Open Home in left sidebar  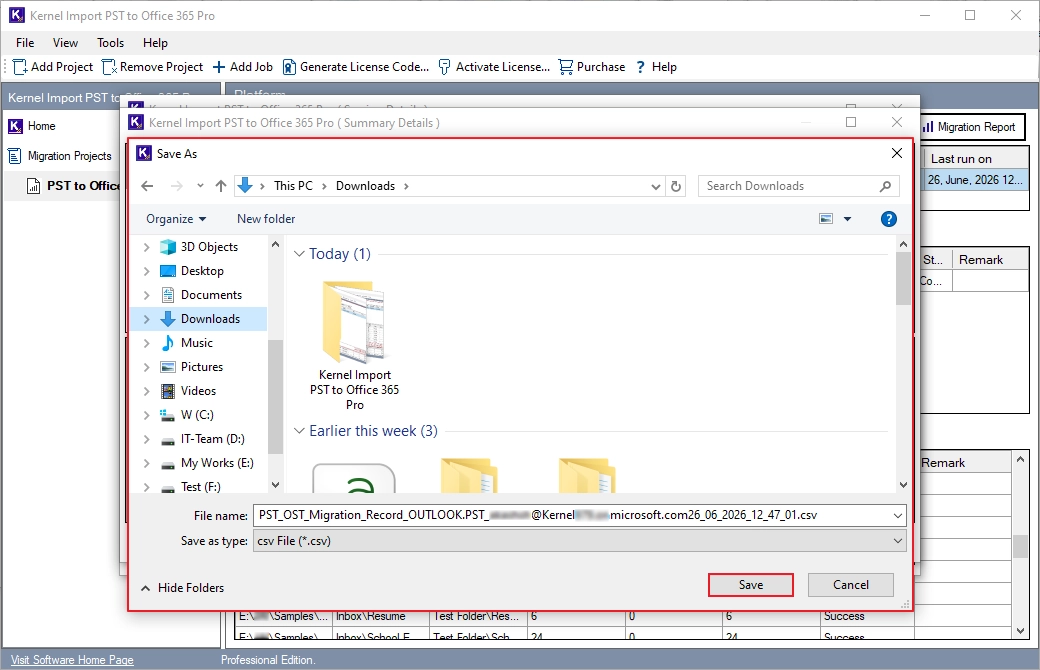click(x=32, y=126)
